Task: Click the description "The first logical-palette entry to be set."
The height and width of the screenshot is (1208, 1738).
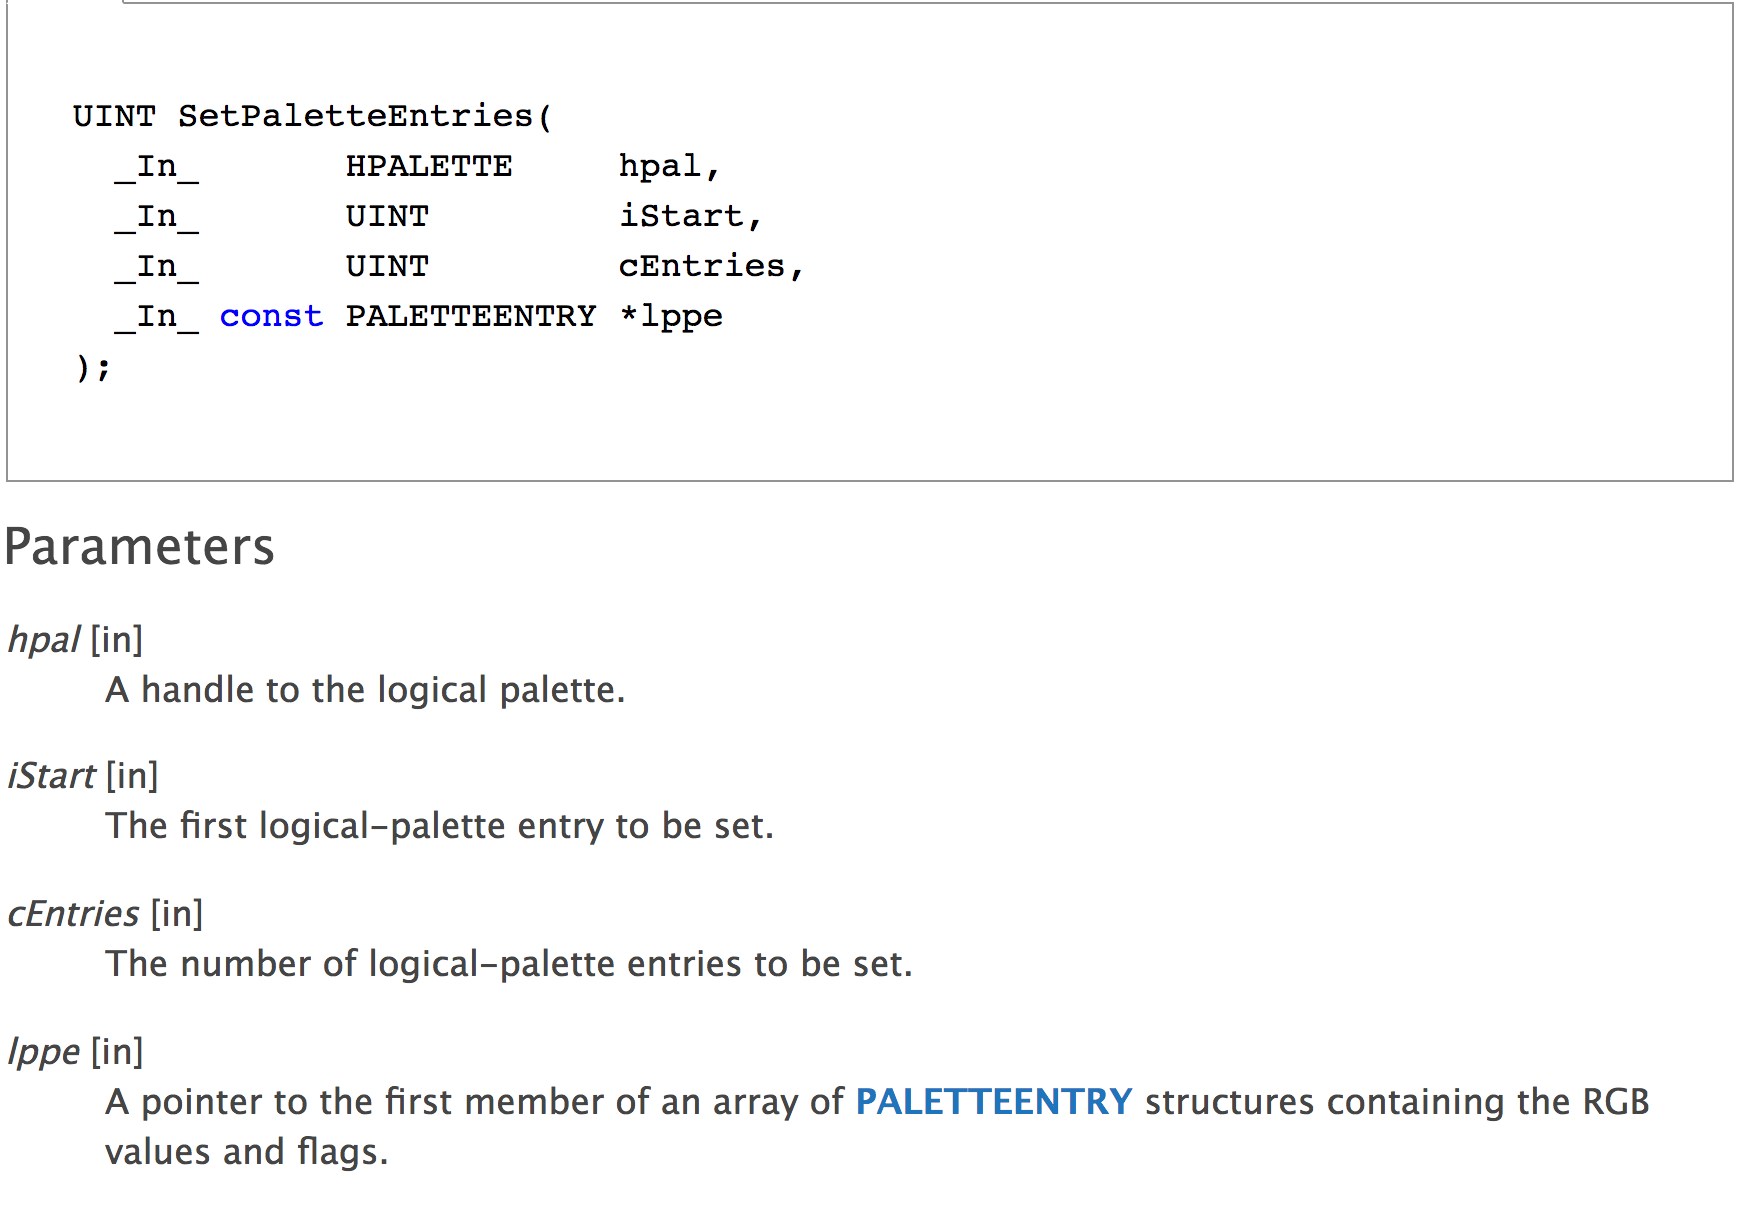Action: (439, 826)
